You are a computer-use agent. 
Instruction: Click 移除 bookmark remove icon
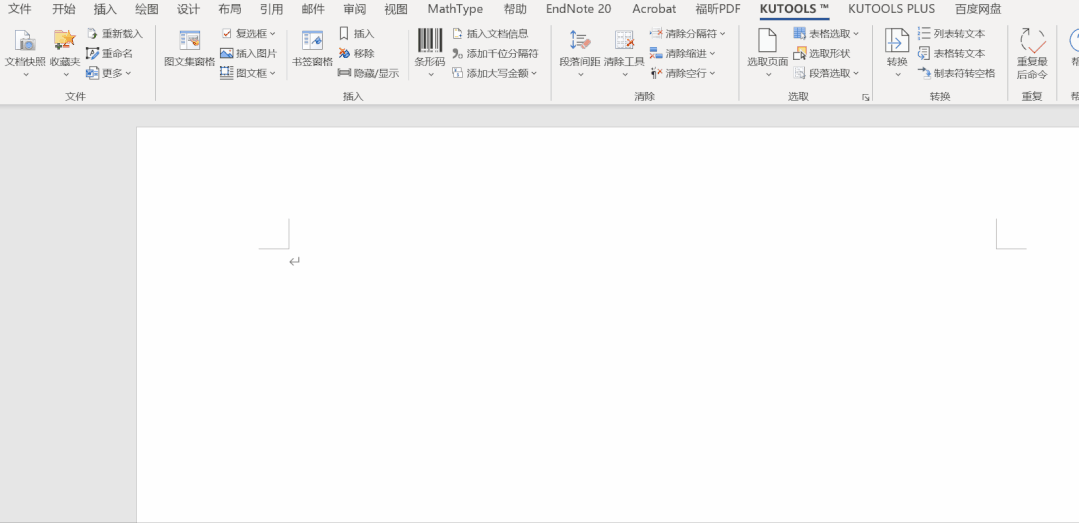point(344,53)
